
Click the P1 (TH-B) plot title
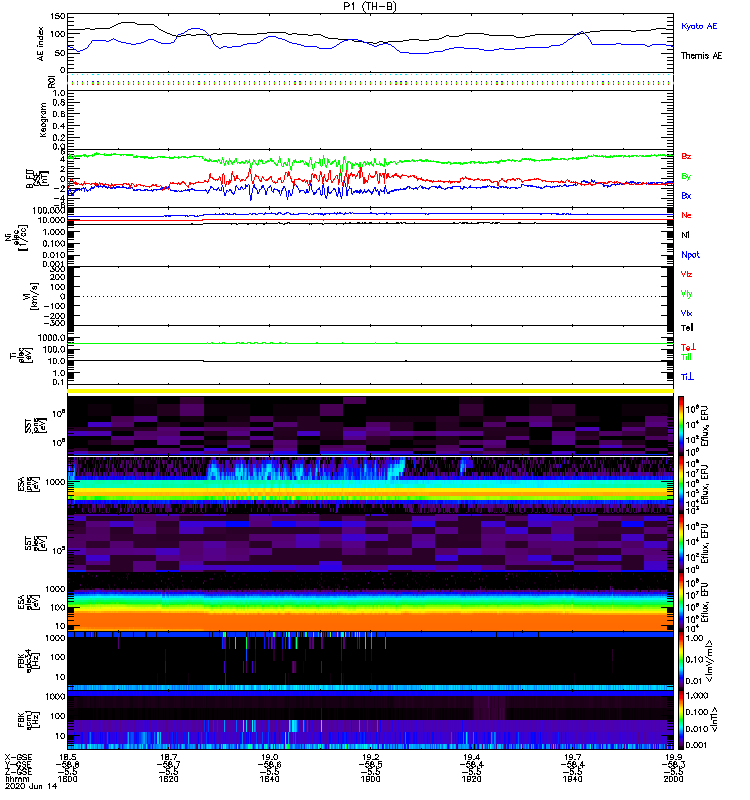(370, 6)
